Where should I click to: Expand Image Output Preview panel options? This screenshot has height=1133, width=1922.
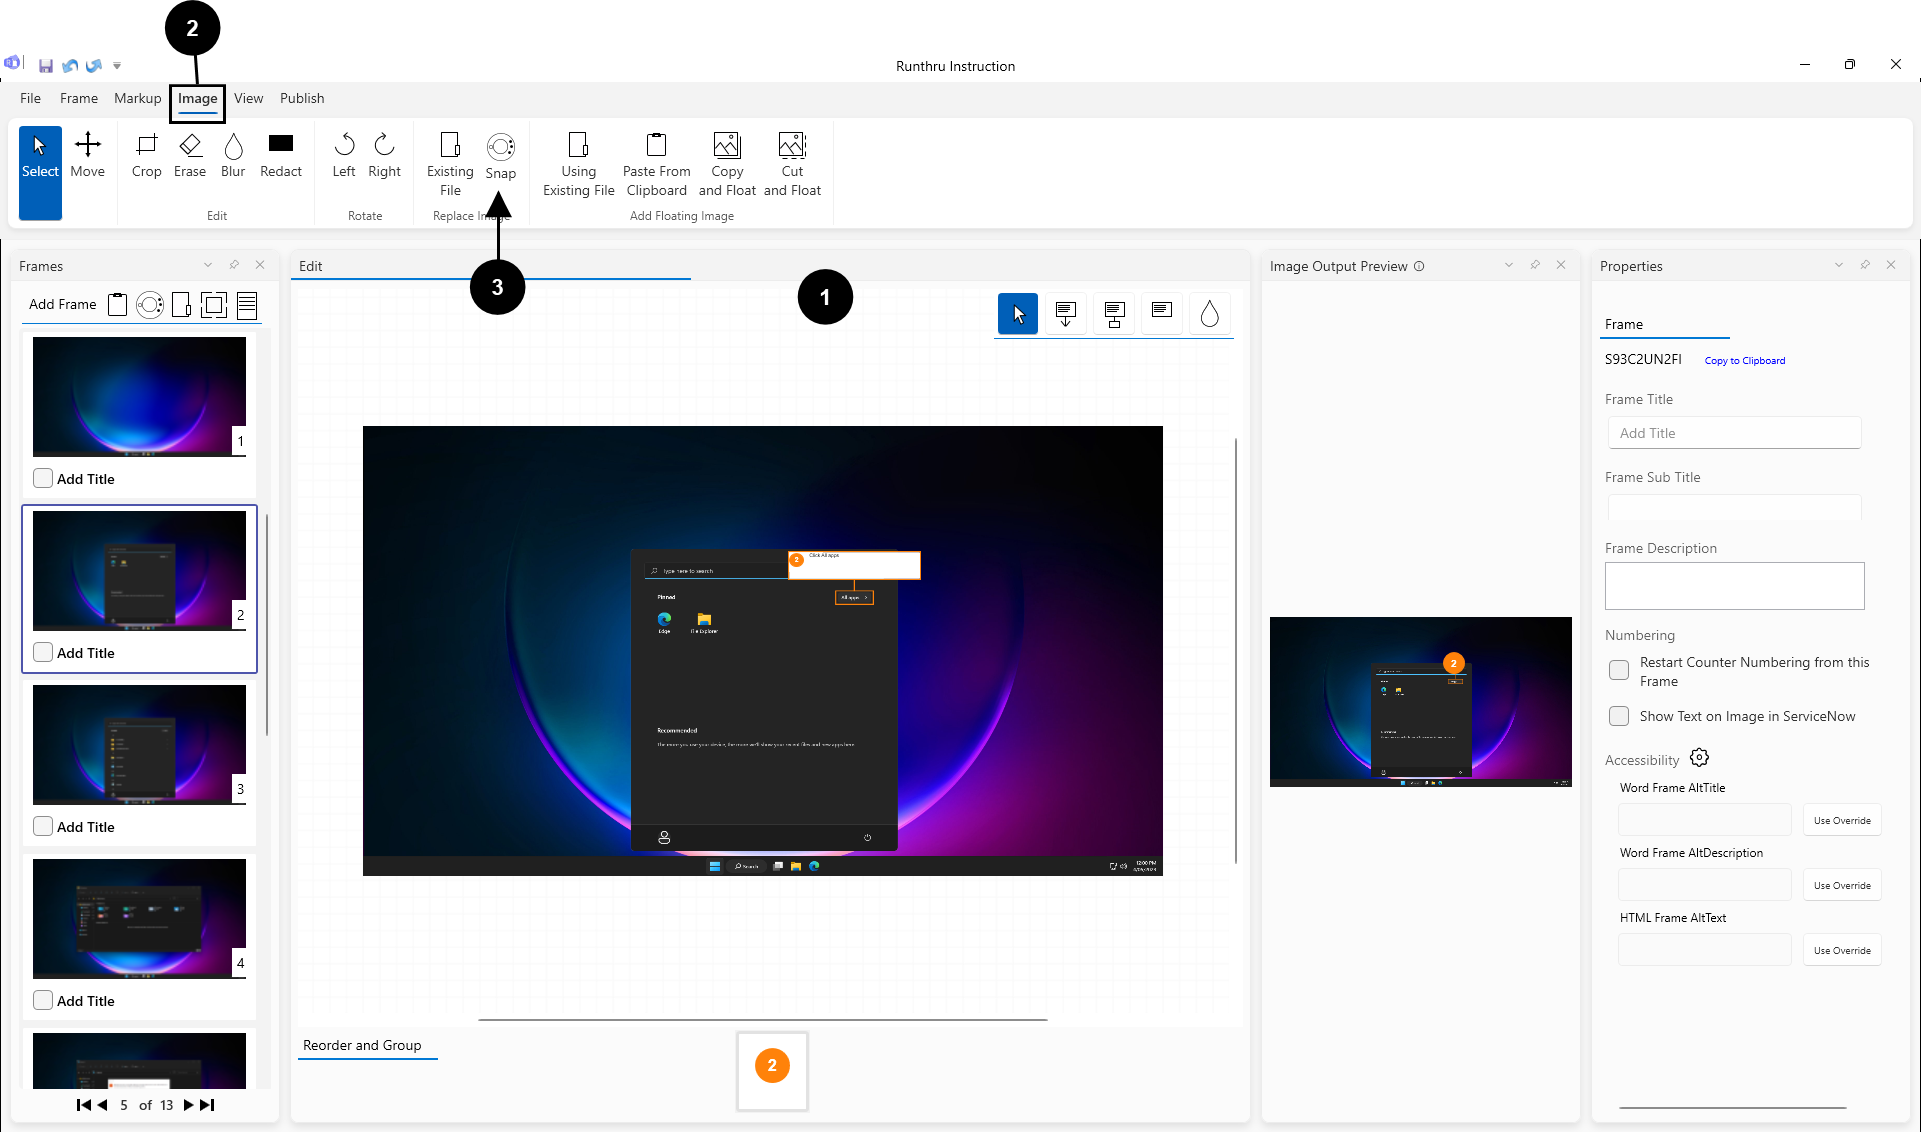coord(1509,265)
